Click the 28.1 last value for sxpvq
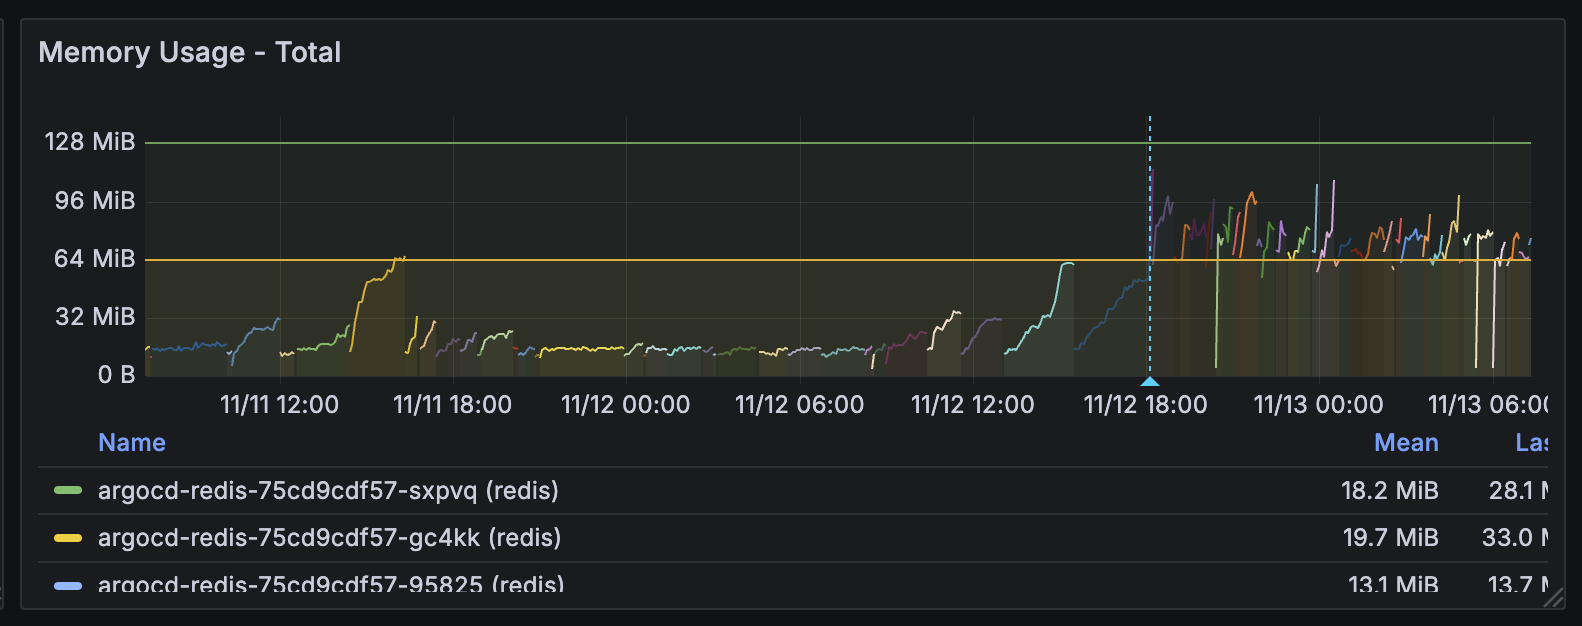 [x=1518, y=490]
